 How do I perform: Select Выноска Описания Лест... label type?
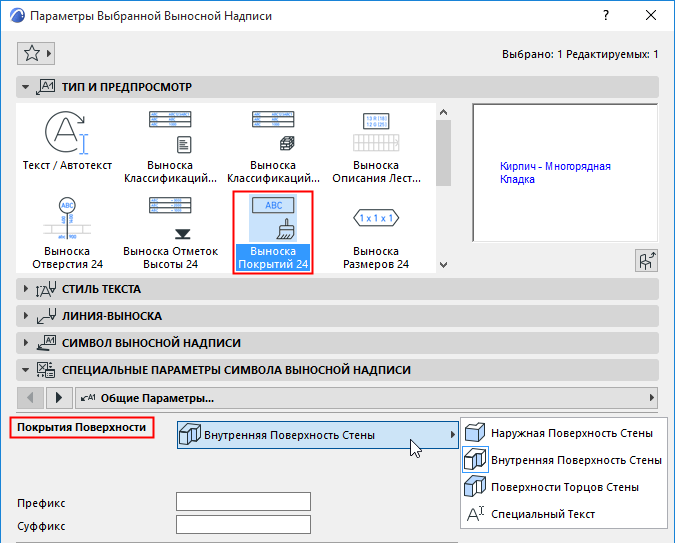376,146
